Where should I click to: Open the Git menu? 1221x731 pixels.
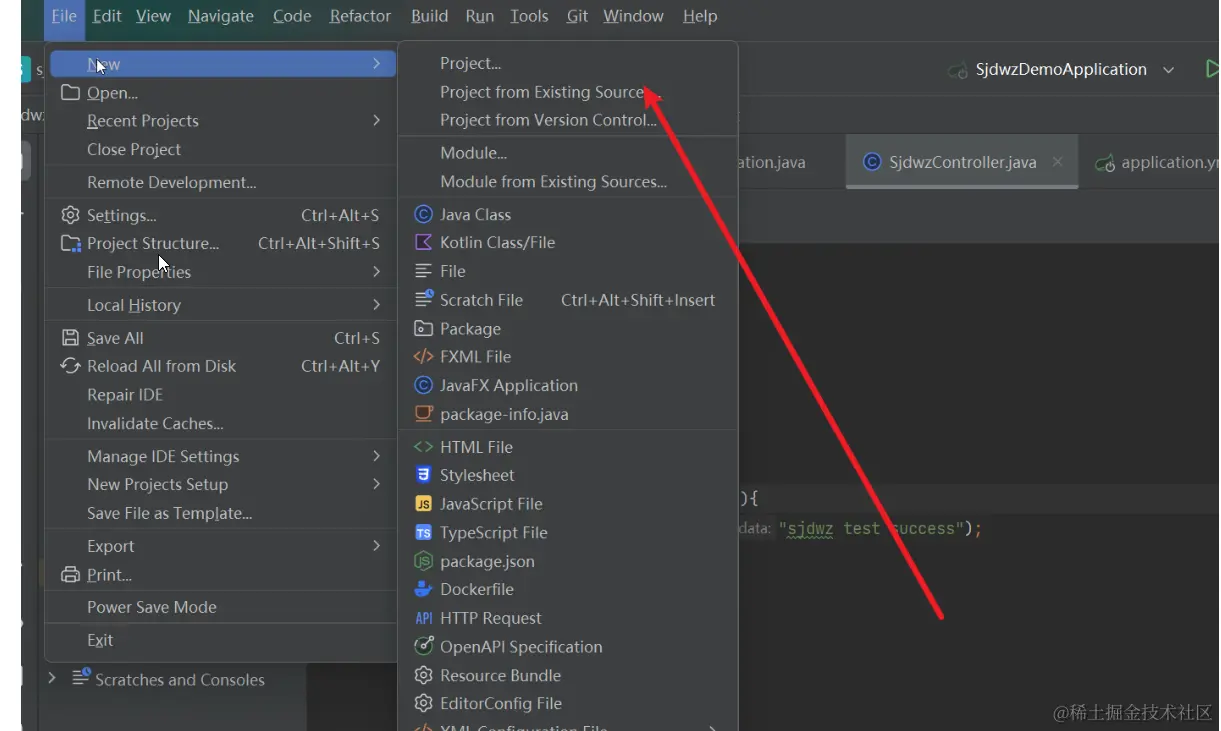click(577, 16)
